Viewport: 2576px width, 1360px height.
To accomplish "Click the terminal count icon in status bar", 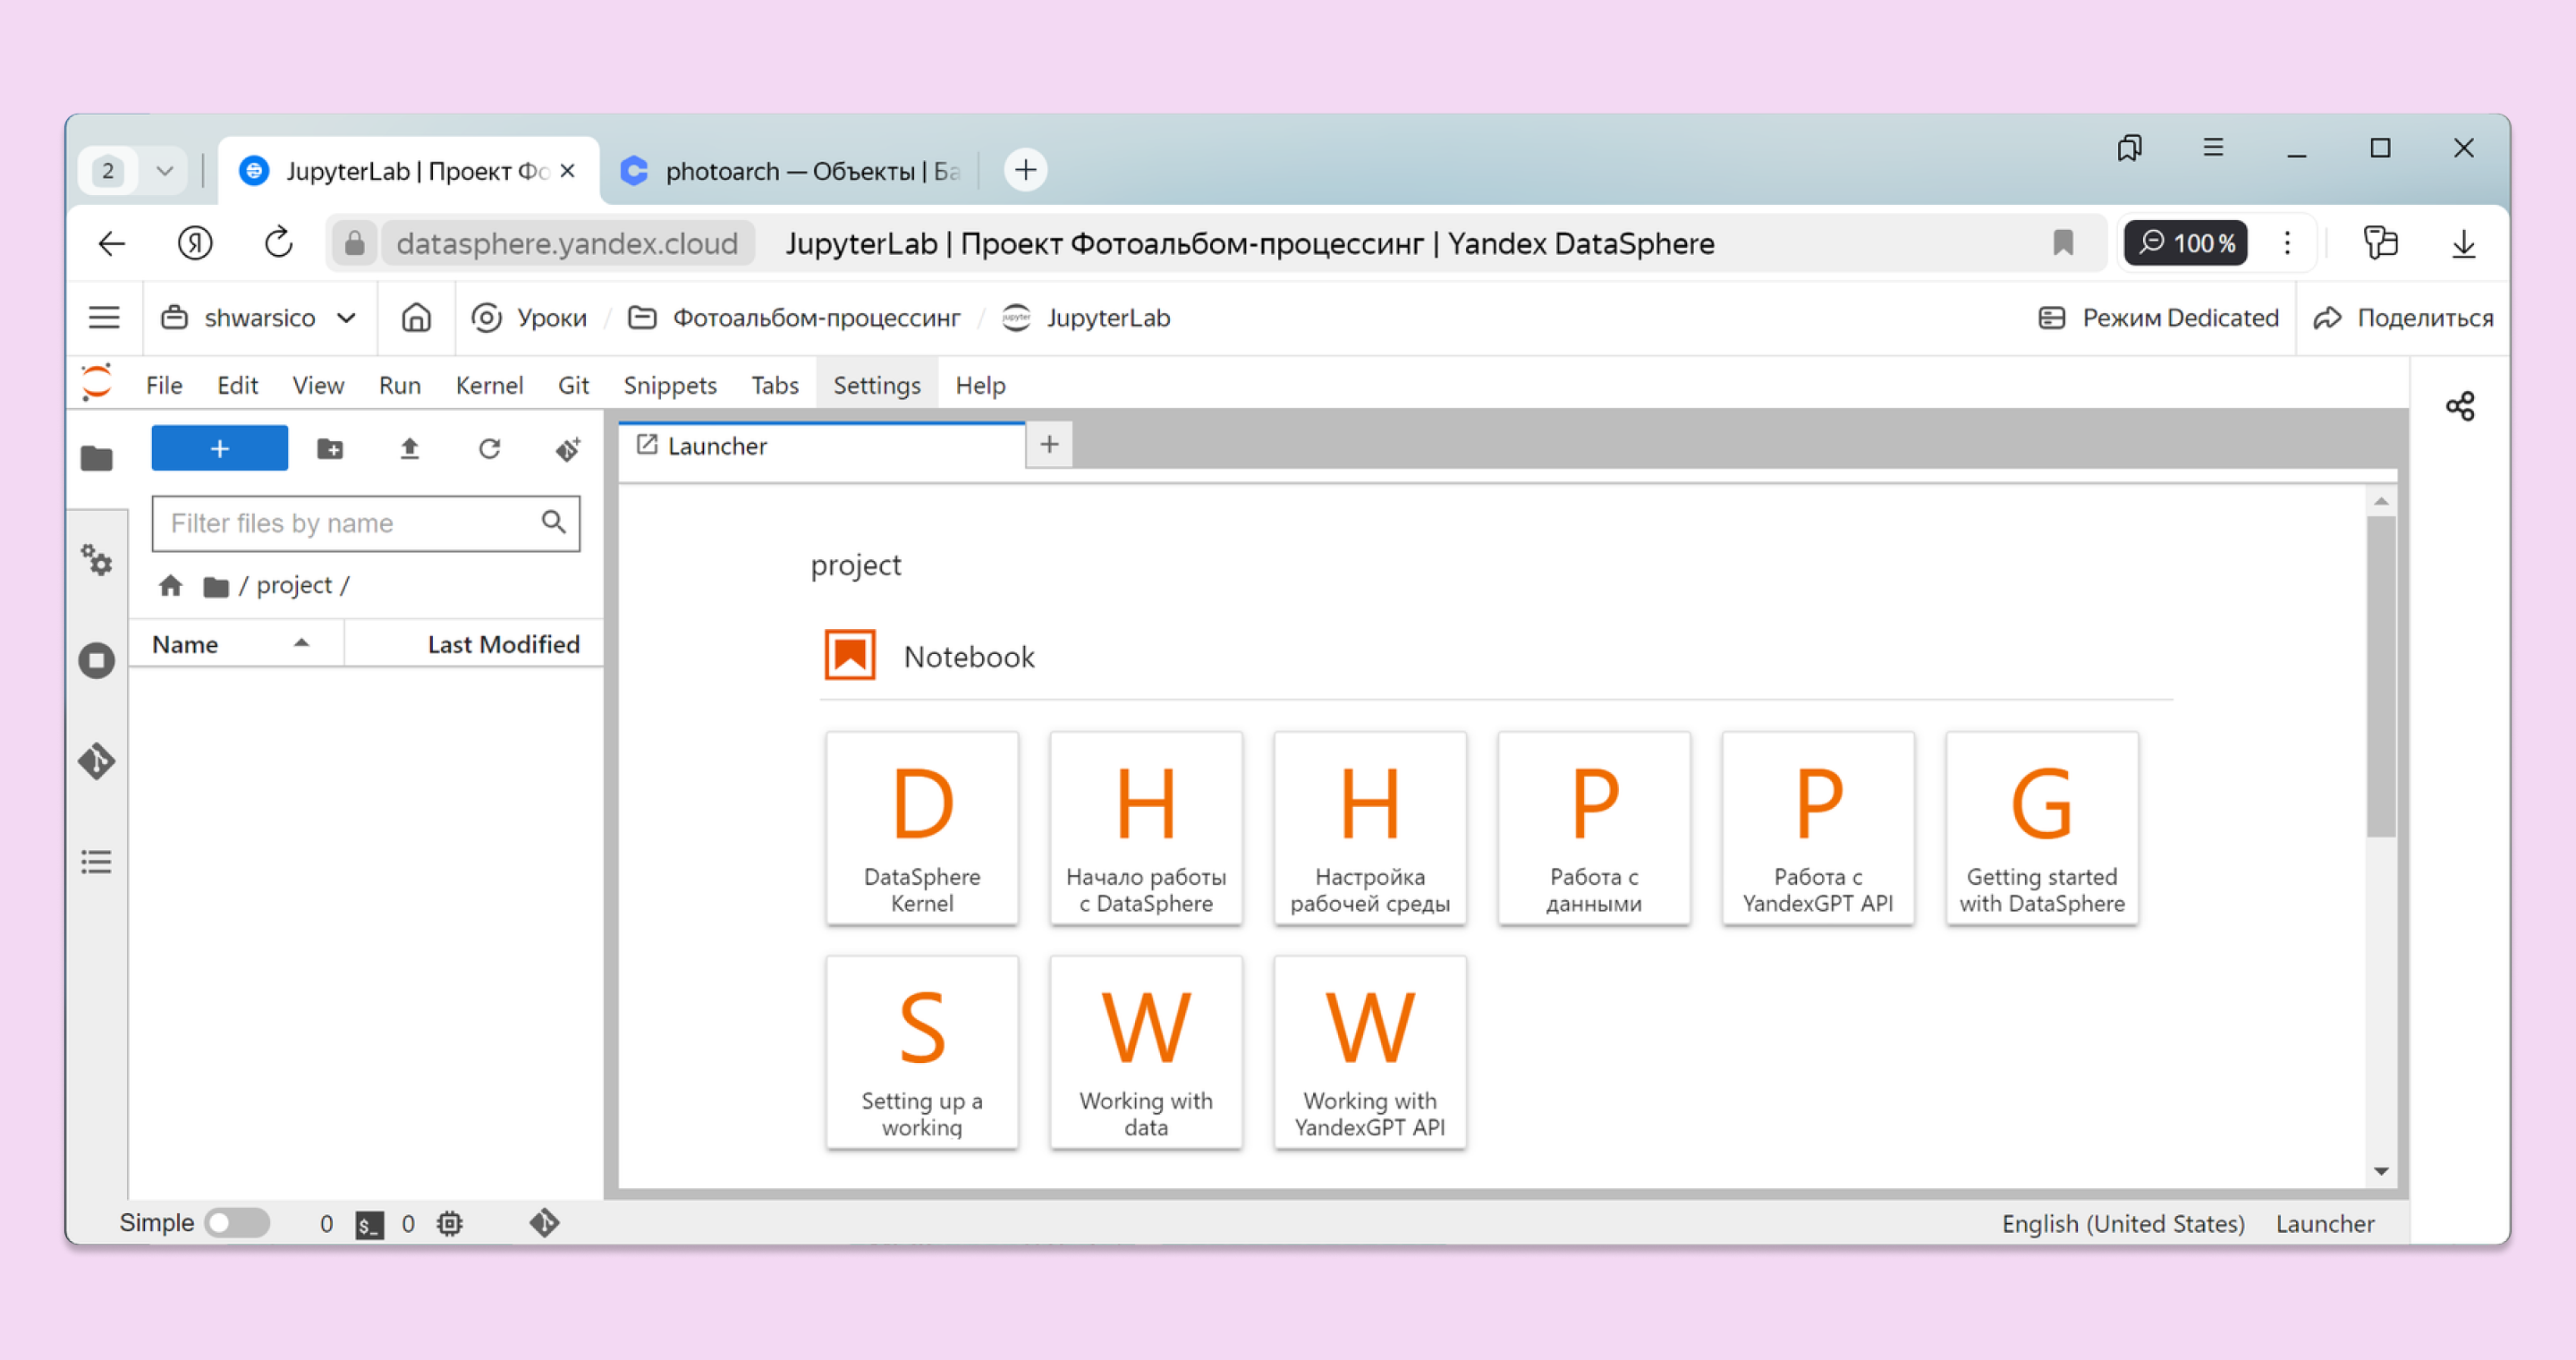I will (370, 1224).
